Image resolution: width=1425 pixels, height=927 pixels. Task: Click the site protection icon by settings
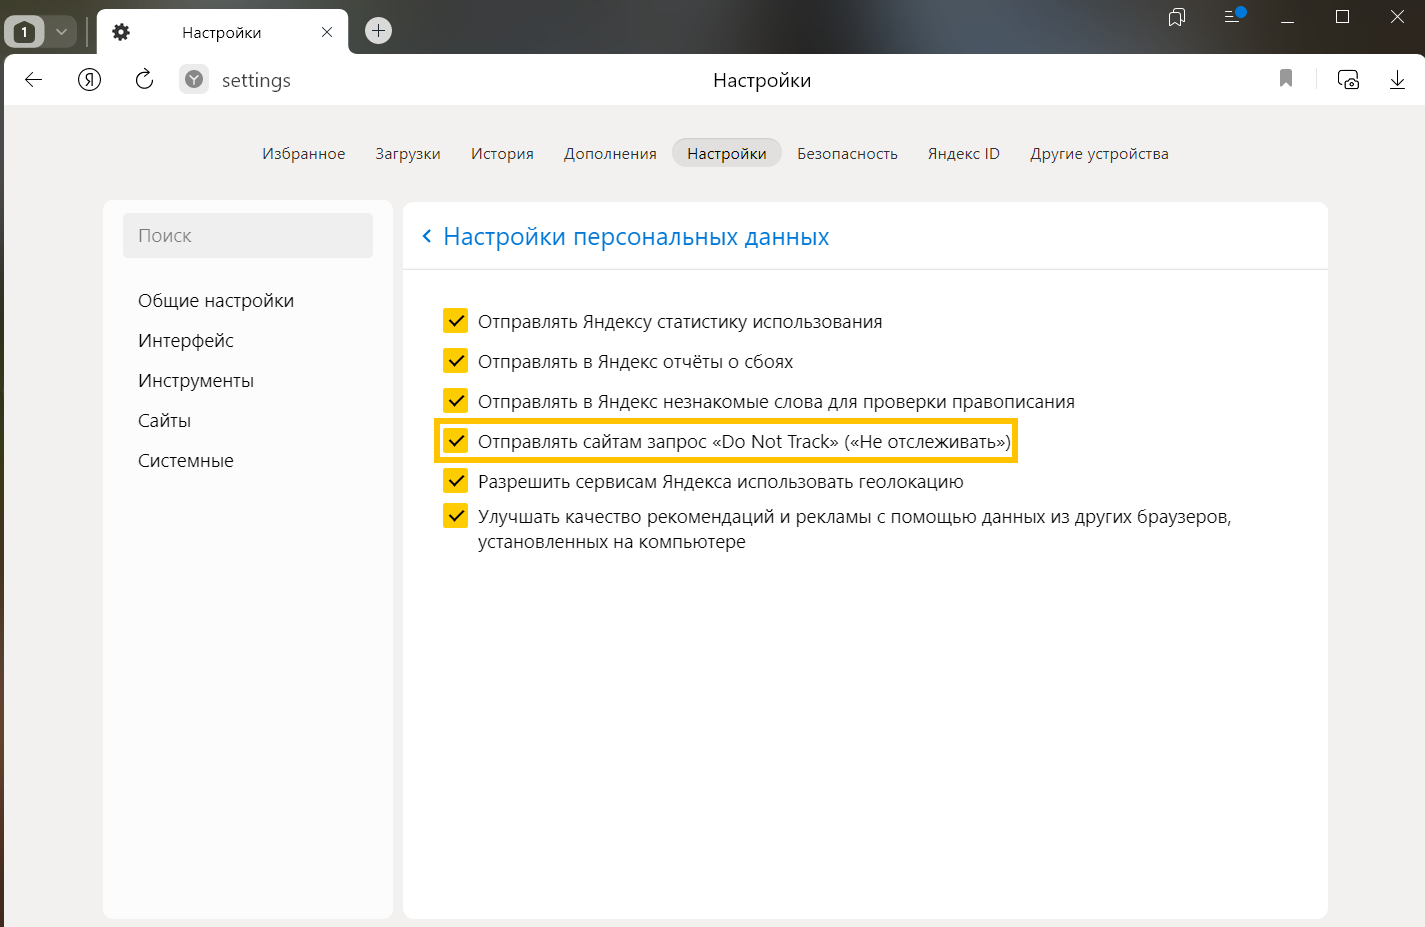[194, 80]
